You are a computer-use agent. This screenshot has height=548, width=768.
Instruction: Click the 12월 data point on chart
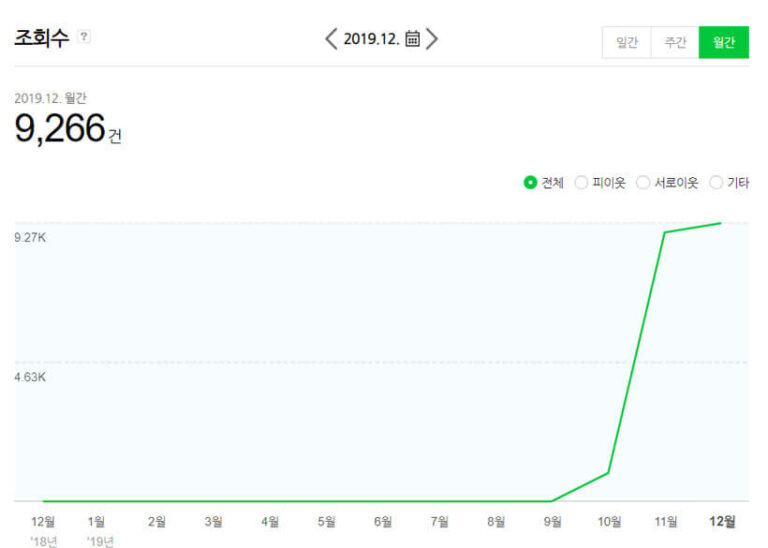point(721,223)
